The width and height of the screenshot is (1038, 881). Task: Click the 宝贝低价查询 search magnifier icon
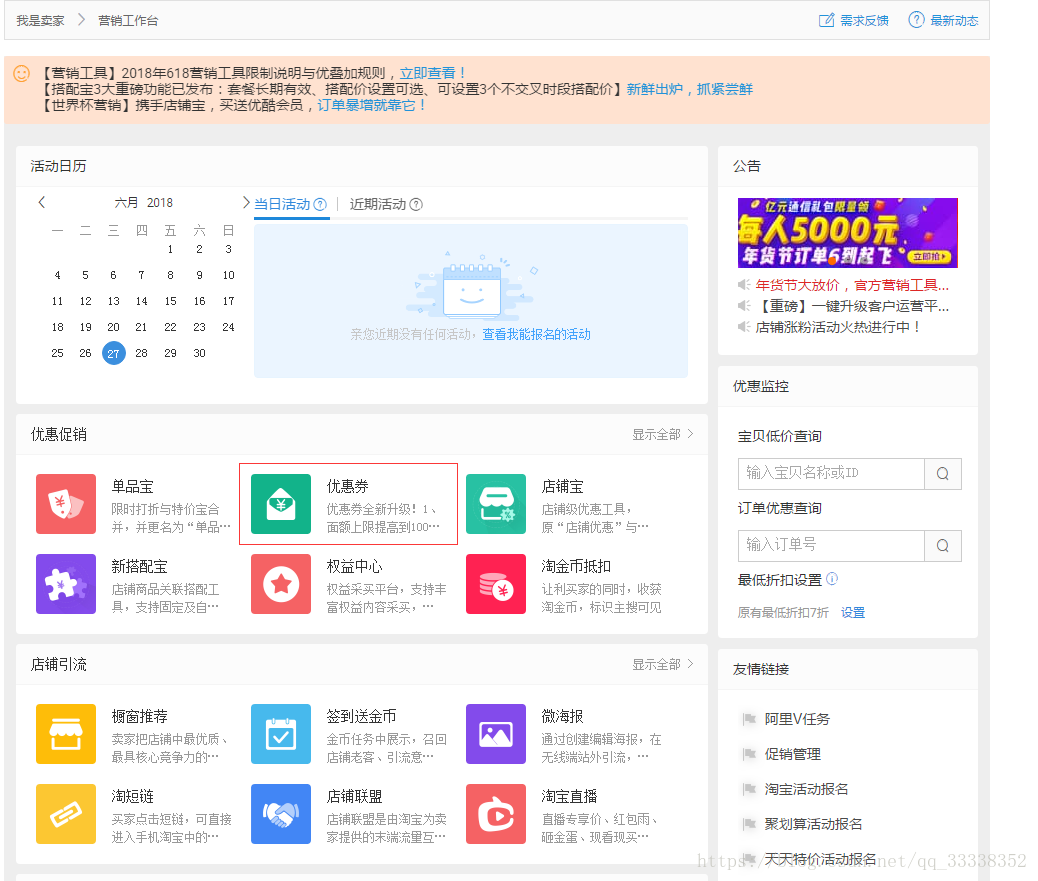943,474
